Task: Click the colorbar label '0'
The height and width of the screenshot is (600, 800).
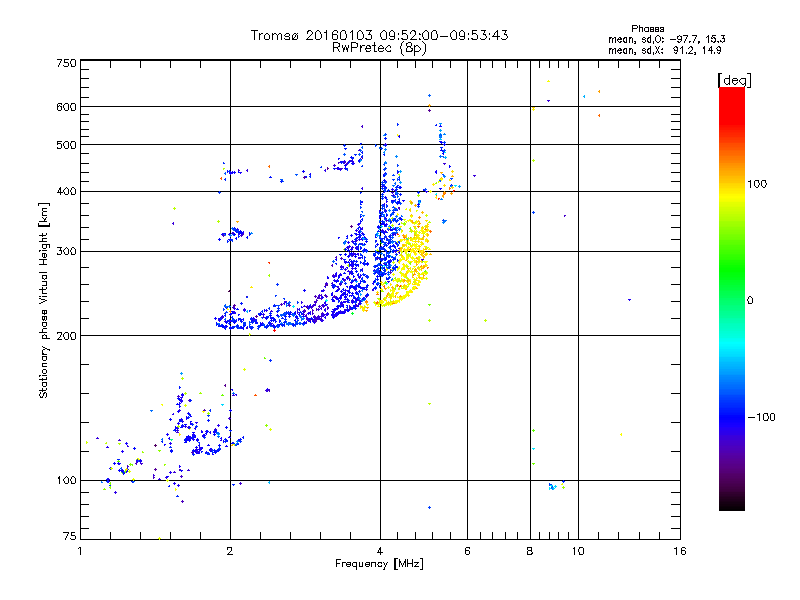Action: 750,301
